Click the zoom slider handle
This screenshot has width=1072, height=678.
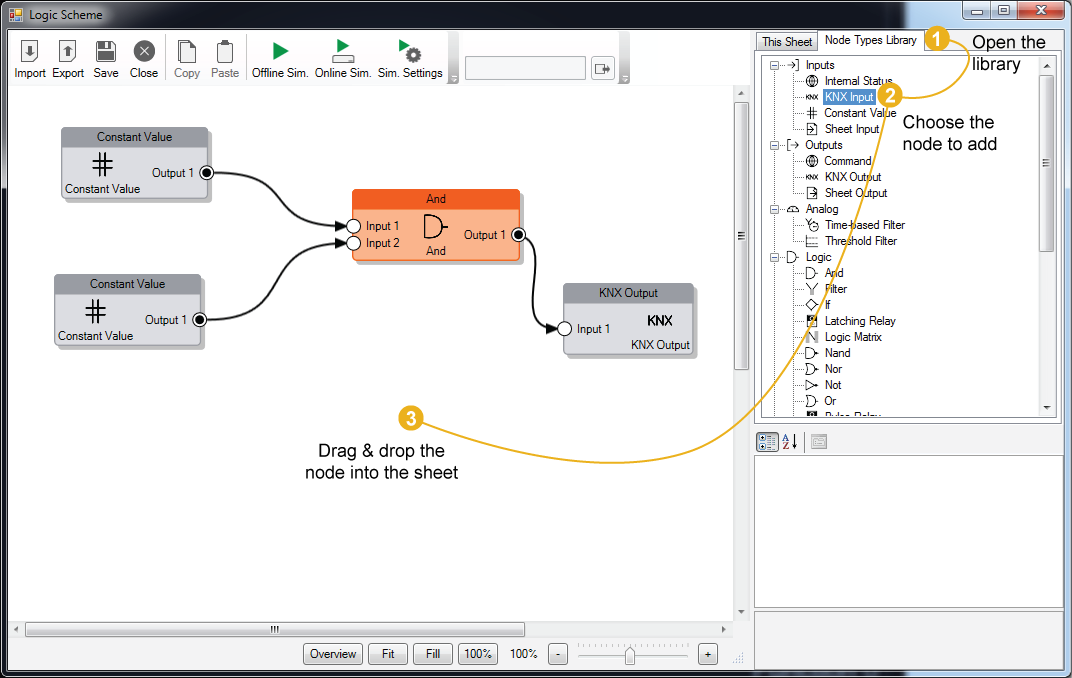[x=630, y=655]
